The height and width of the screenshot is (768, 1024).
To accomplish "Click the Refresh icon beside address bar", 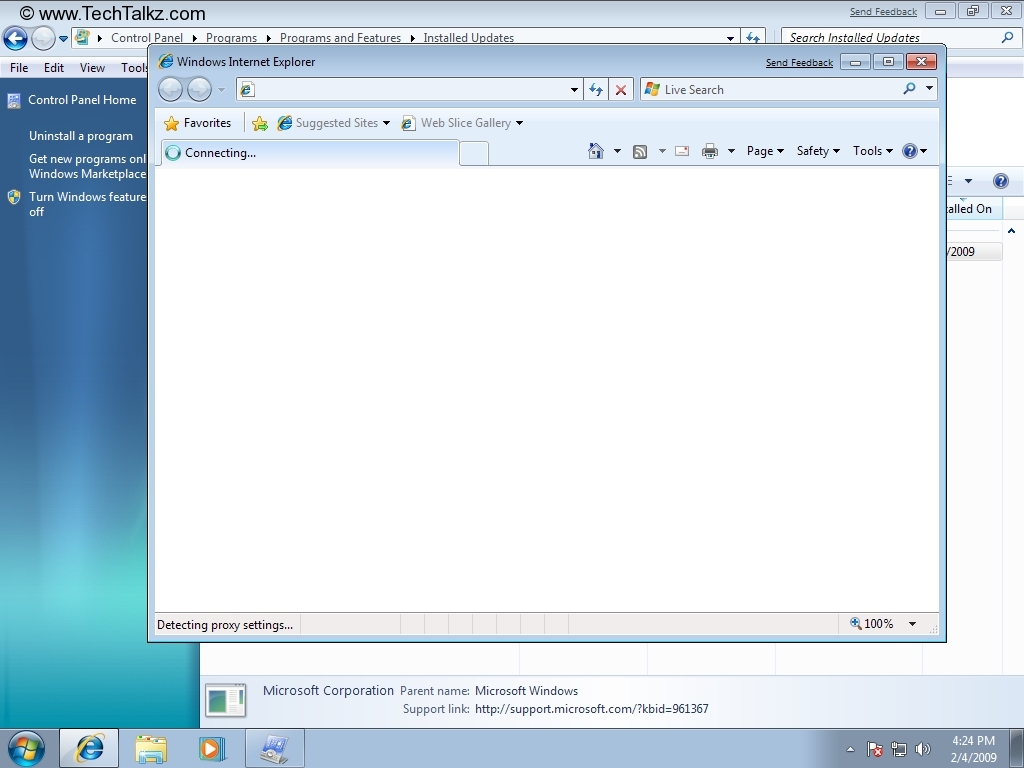I will pos(596,90).
